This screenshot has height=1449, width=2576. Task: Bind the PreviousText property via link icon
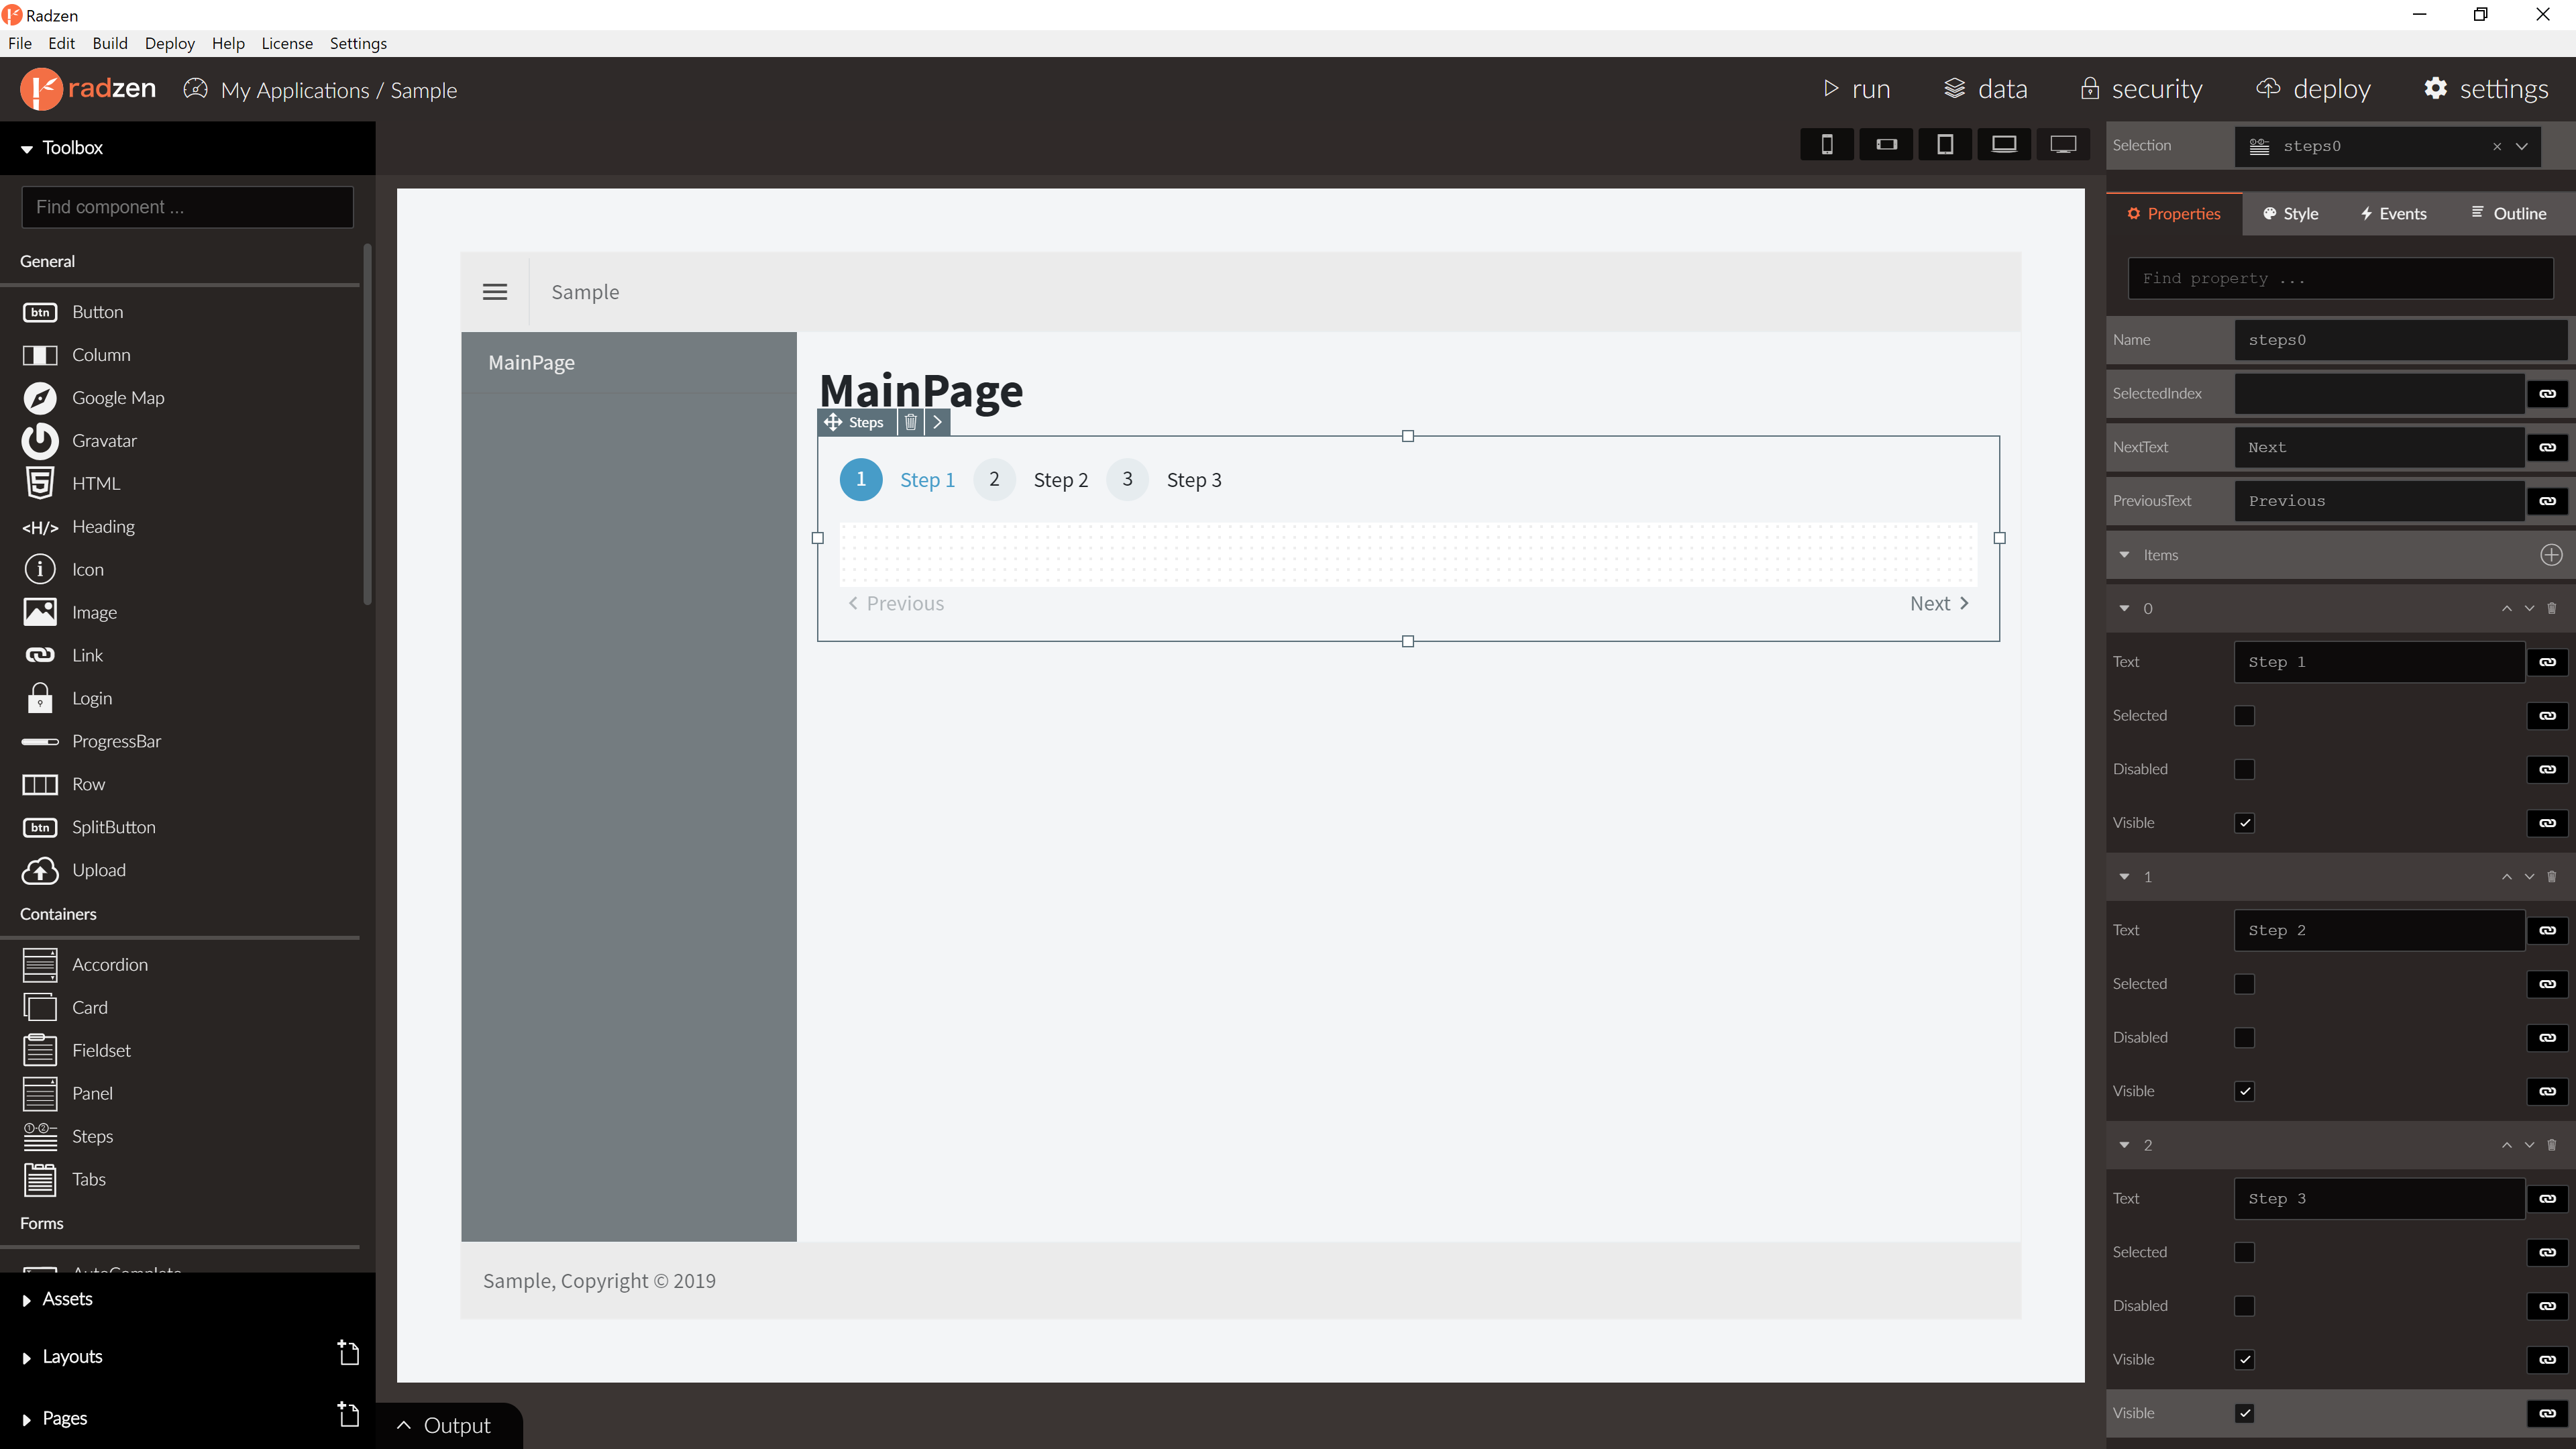pyautogui.click(x=2547, y=501)
